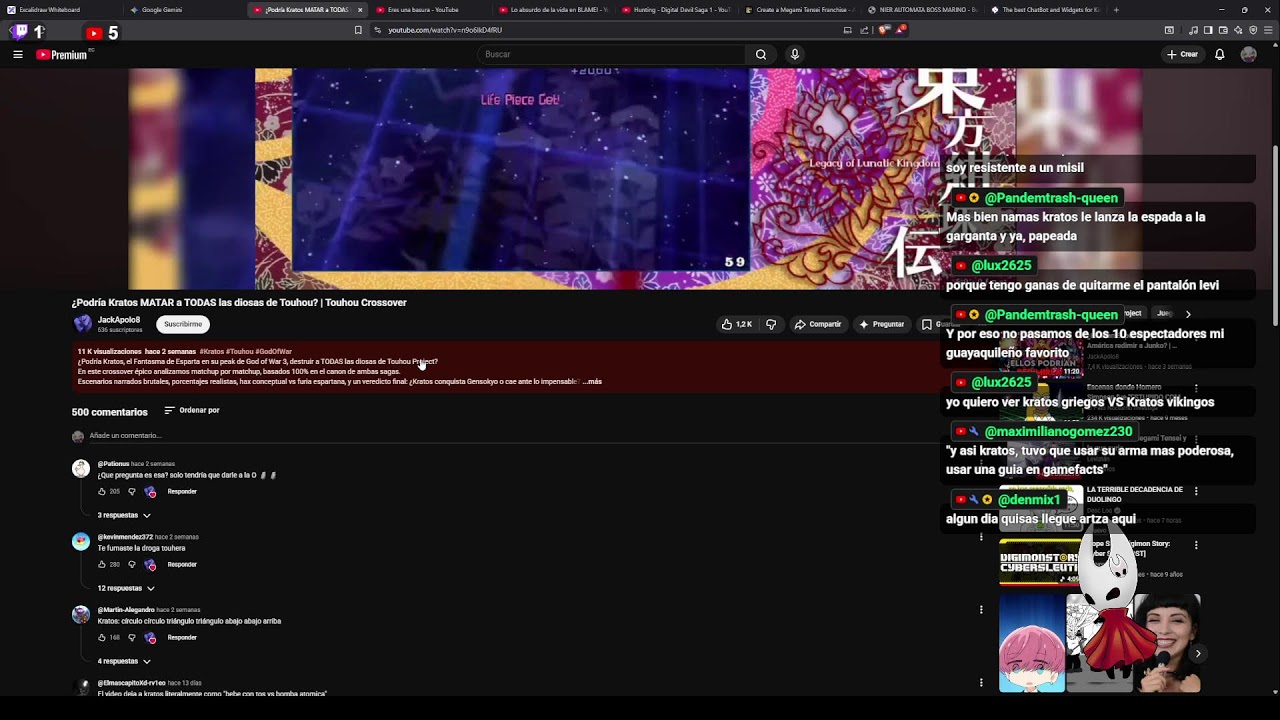Viewport: 1280px width, 720px height.
Task: Dislike the @kevinmendez372 comment
Action: [131, 565]
